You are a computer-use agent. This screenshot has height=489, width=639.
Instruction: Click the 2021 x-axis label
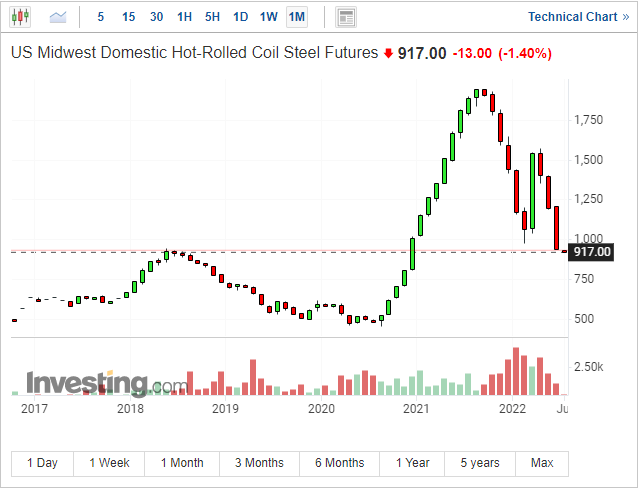tap(416, 408)
